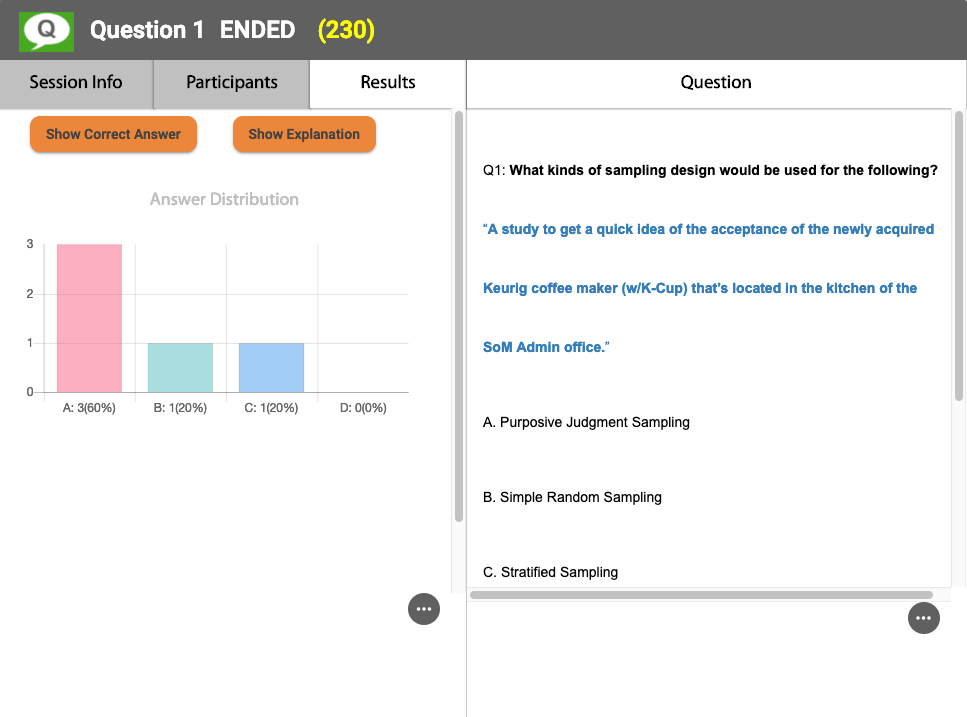
Task: Click the Answer Distribution chart title
Action: tap(224, 199)
